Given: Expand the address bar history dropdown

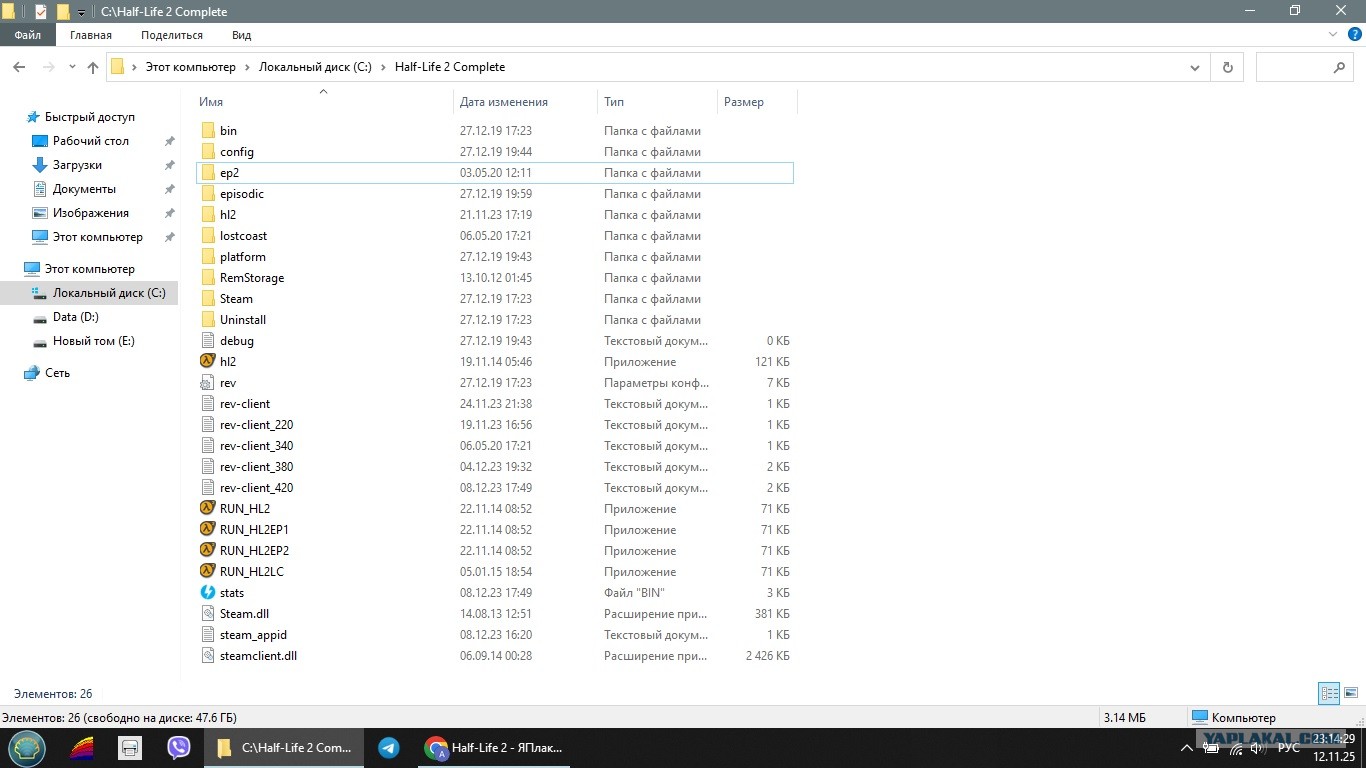Looking at the screenshot, I should [1195, 67].
